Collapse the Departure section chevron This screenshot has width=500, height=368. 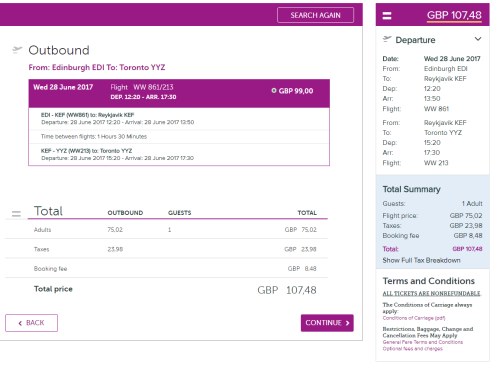(x=478, y=39)
